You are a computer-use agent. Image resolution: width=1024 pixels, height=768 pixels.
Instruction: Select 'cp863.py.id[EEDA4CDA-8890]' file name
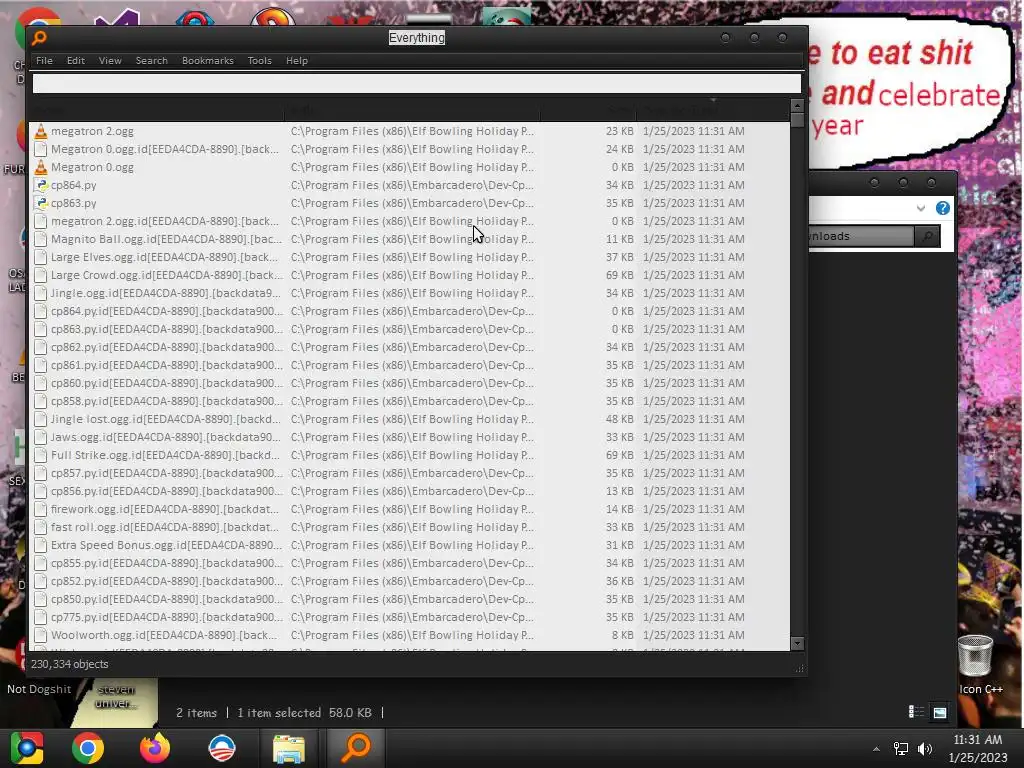coord(167,329)
